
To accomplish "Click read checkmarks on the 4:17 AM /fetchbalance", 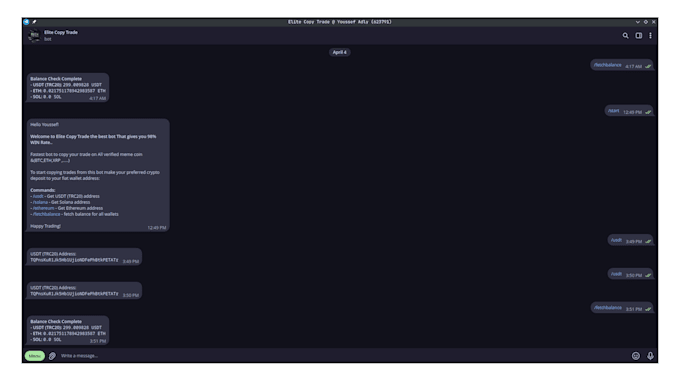I will click(648, 66).
